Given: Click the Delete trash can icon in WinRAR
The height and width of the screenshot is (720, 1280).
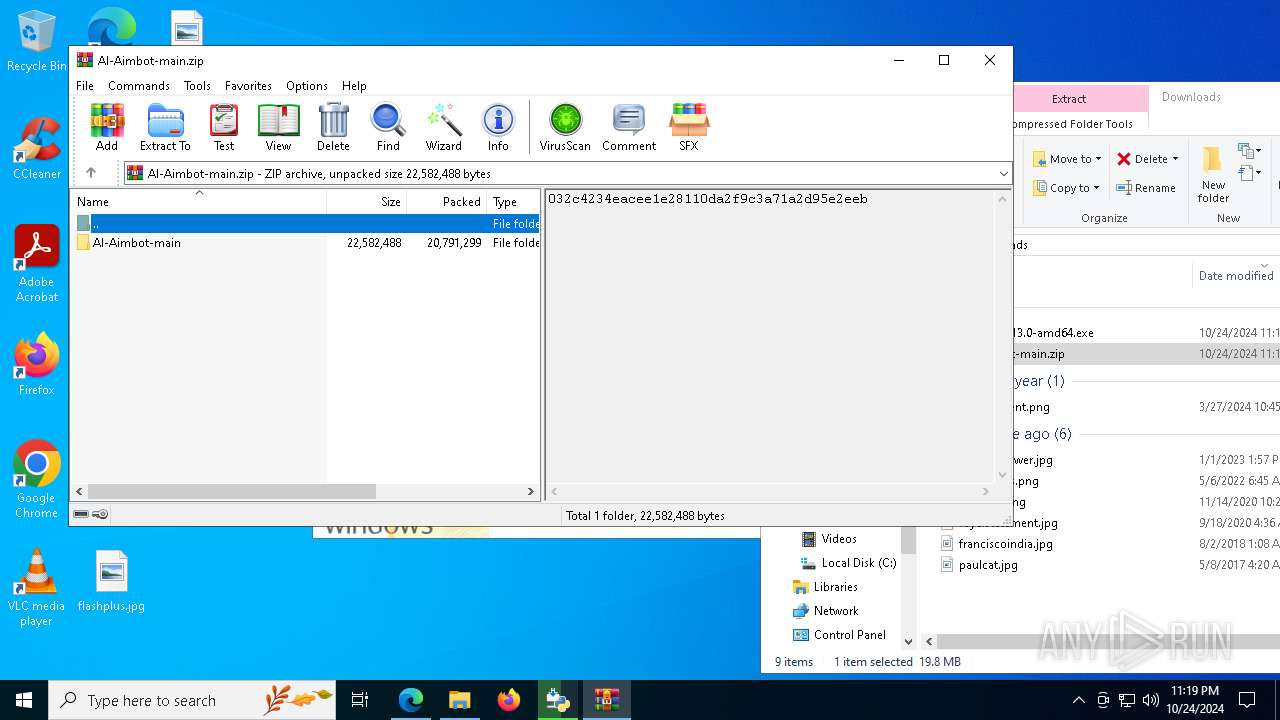Looking at the screenshot, I should click(x=333, y=127).
